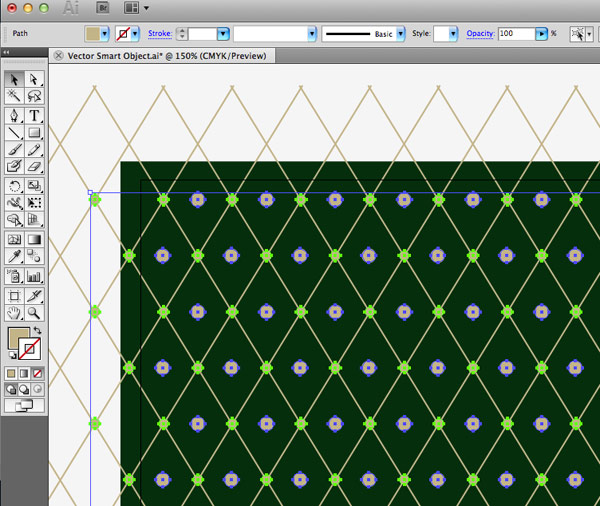Select the Width tool

15,203
